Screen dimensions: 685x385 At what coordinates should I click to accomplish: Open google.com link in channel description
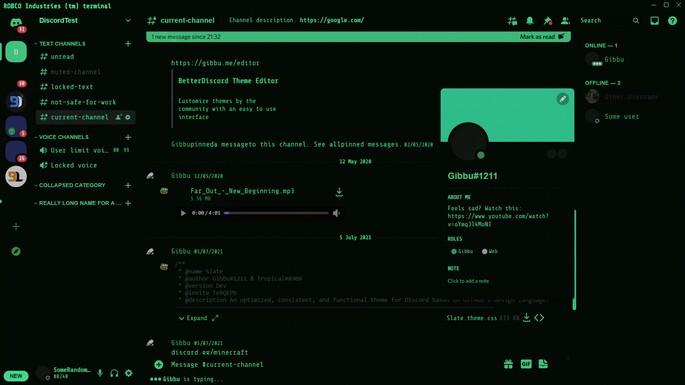pyautogui.click(x=332, y=20)
